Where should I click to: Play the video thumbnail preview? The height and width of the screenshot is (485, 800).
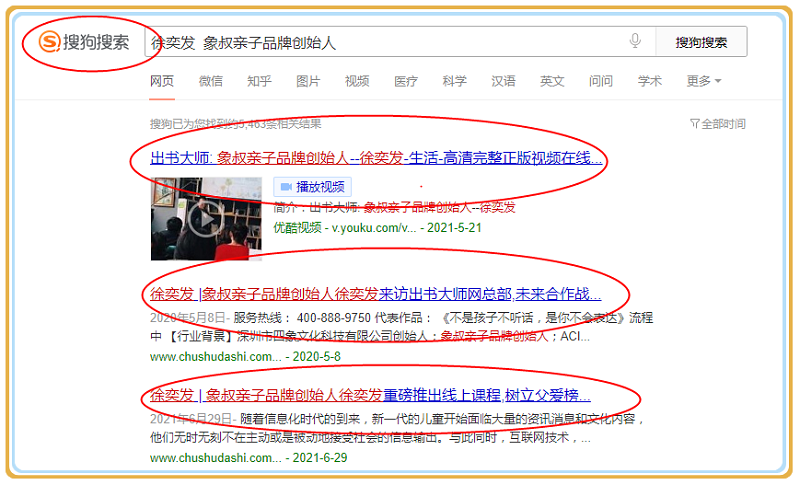pyautogui.click(x=205, y=219)
